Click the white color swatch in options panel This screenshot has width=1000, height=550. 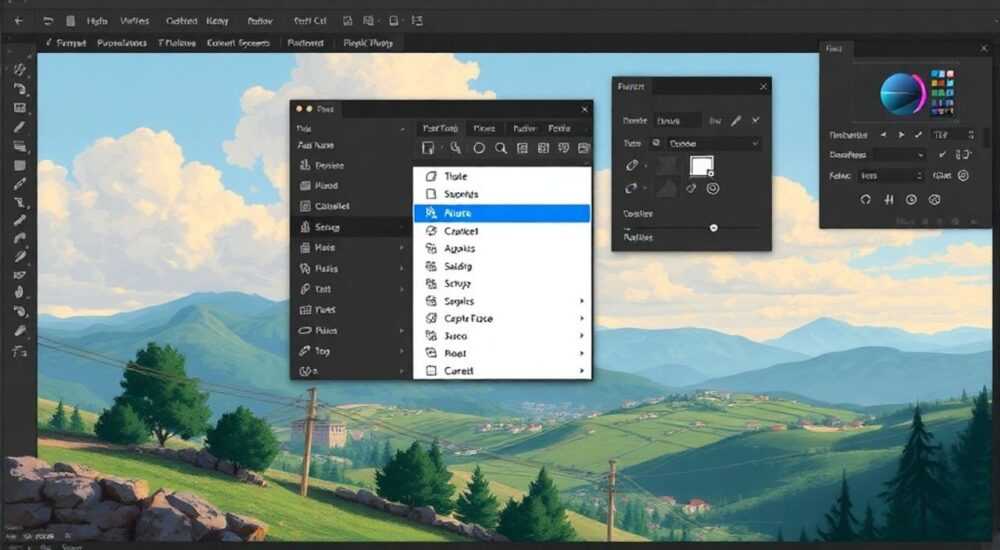tap(701, 166)
